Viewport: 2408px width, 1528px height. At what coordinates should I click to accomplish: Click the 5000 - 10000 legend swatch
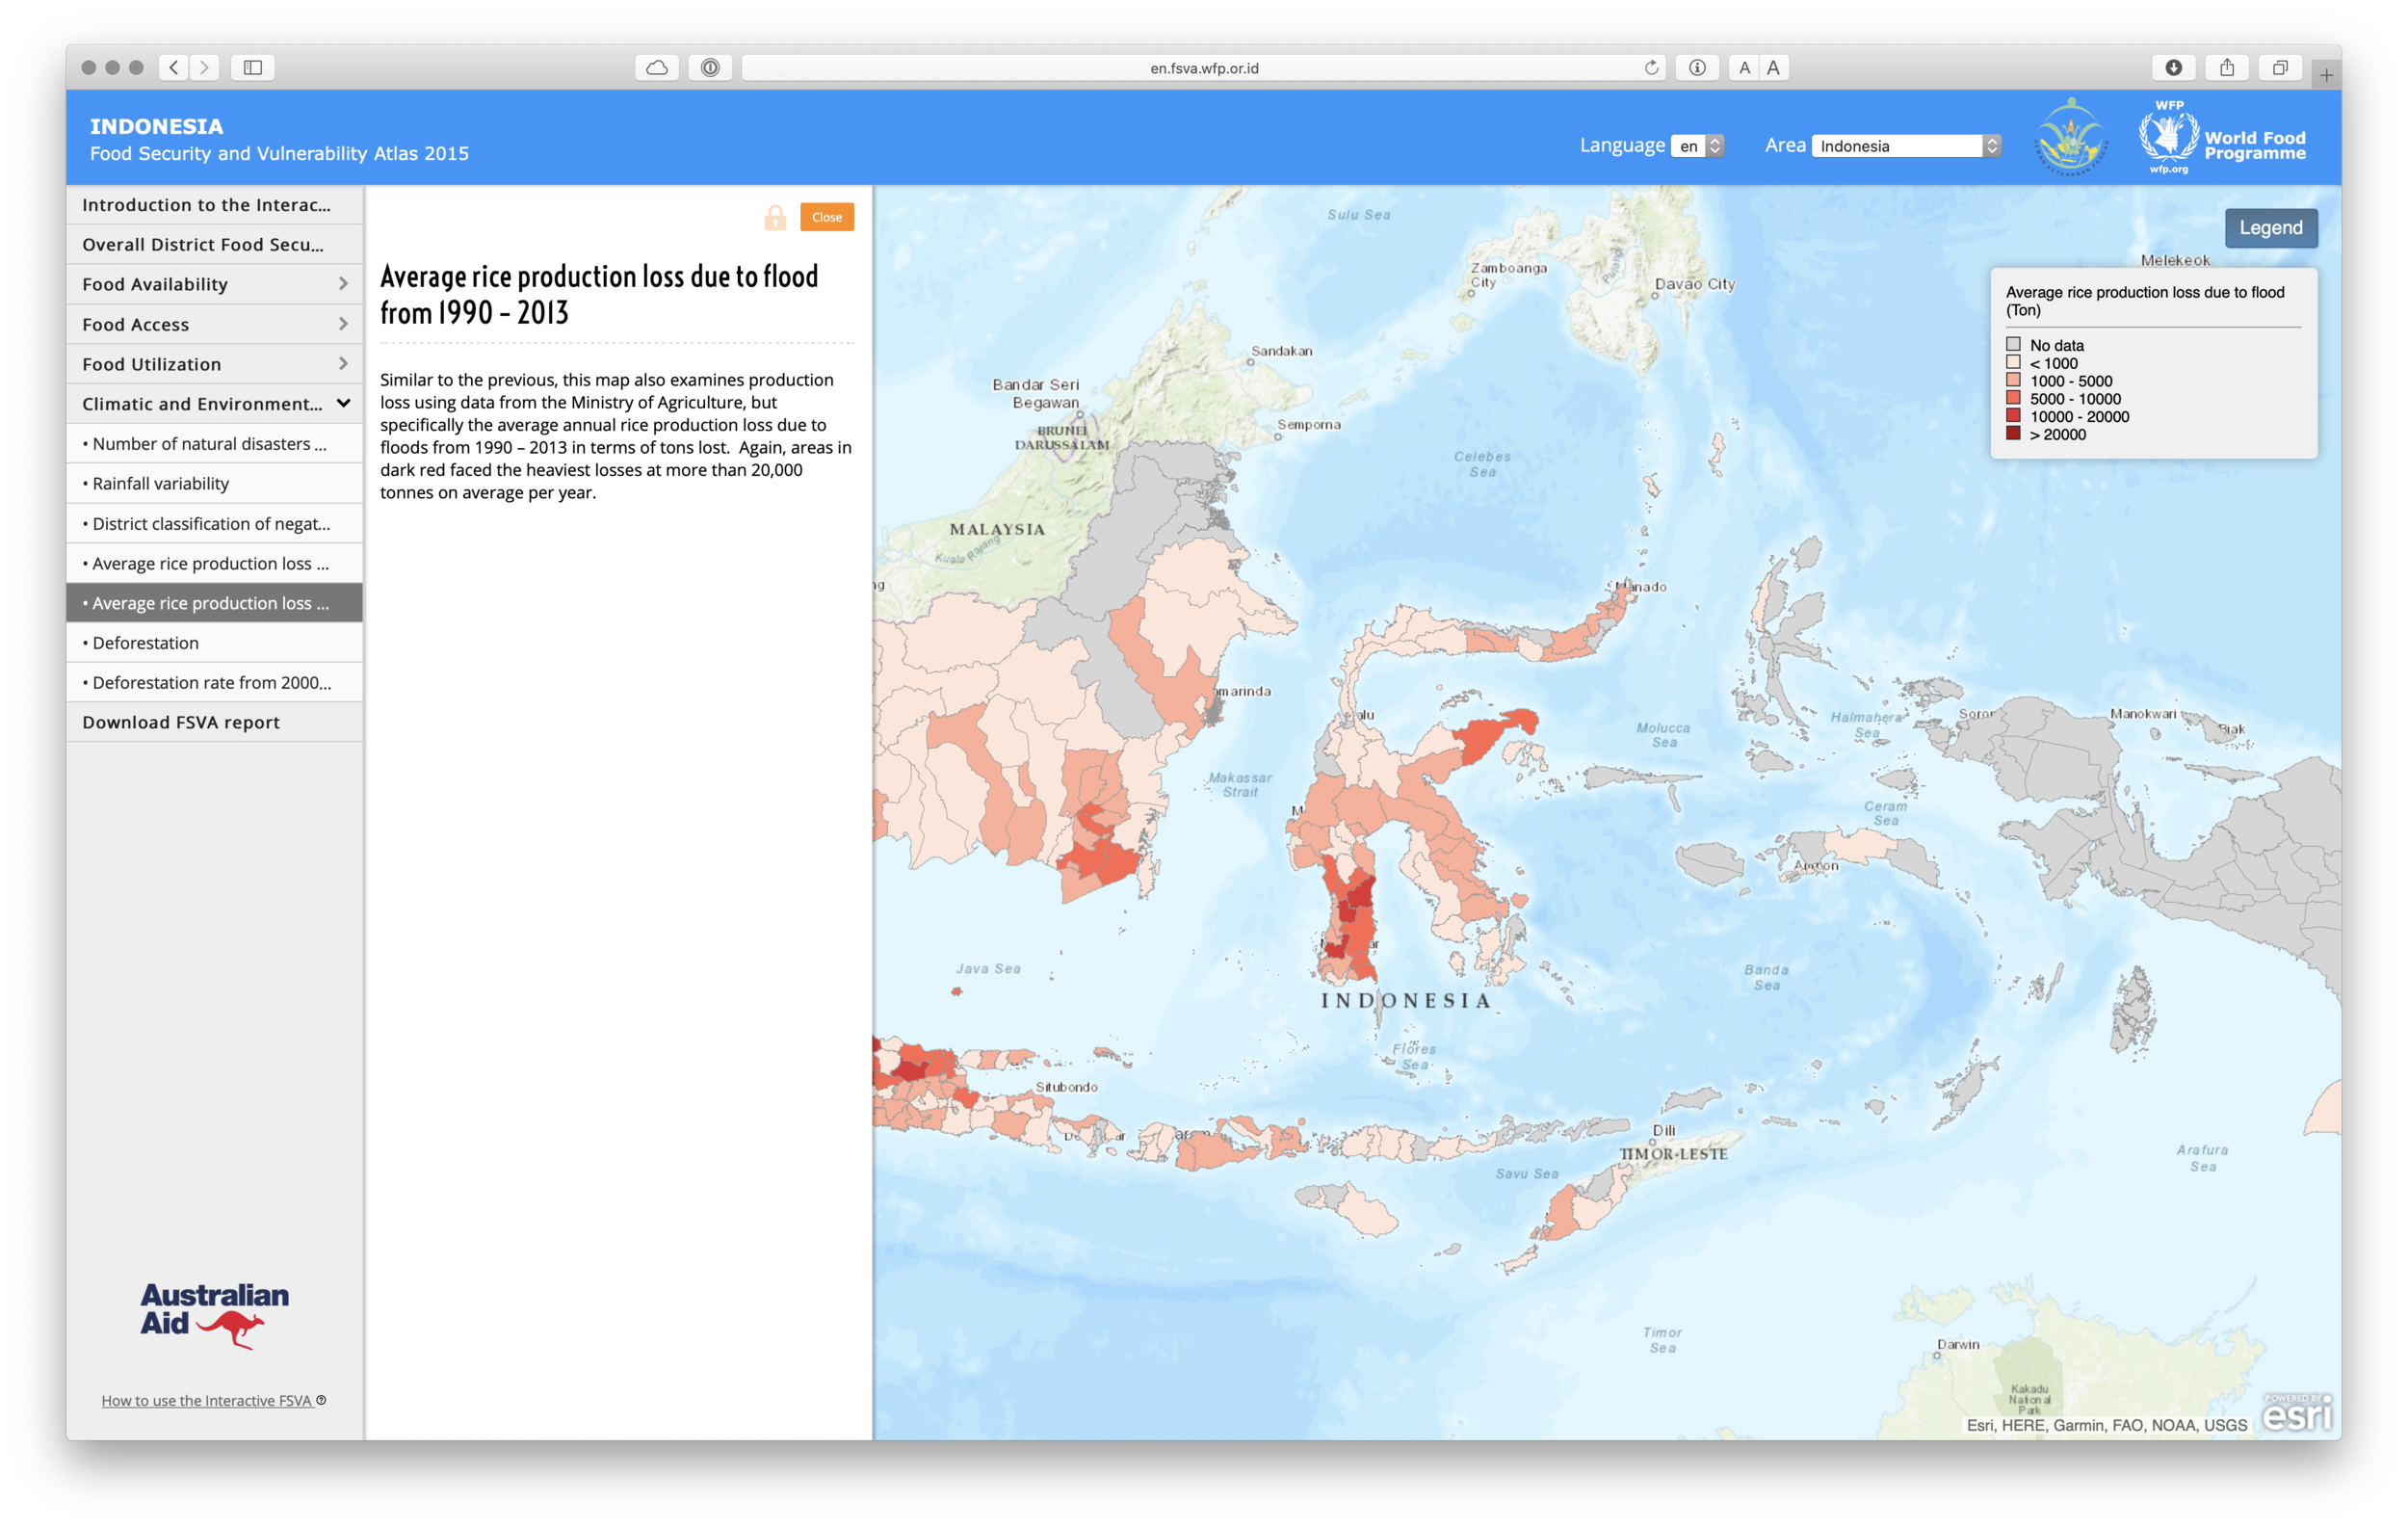[x=2013, y=398]
